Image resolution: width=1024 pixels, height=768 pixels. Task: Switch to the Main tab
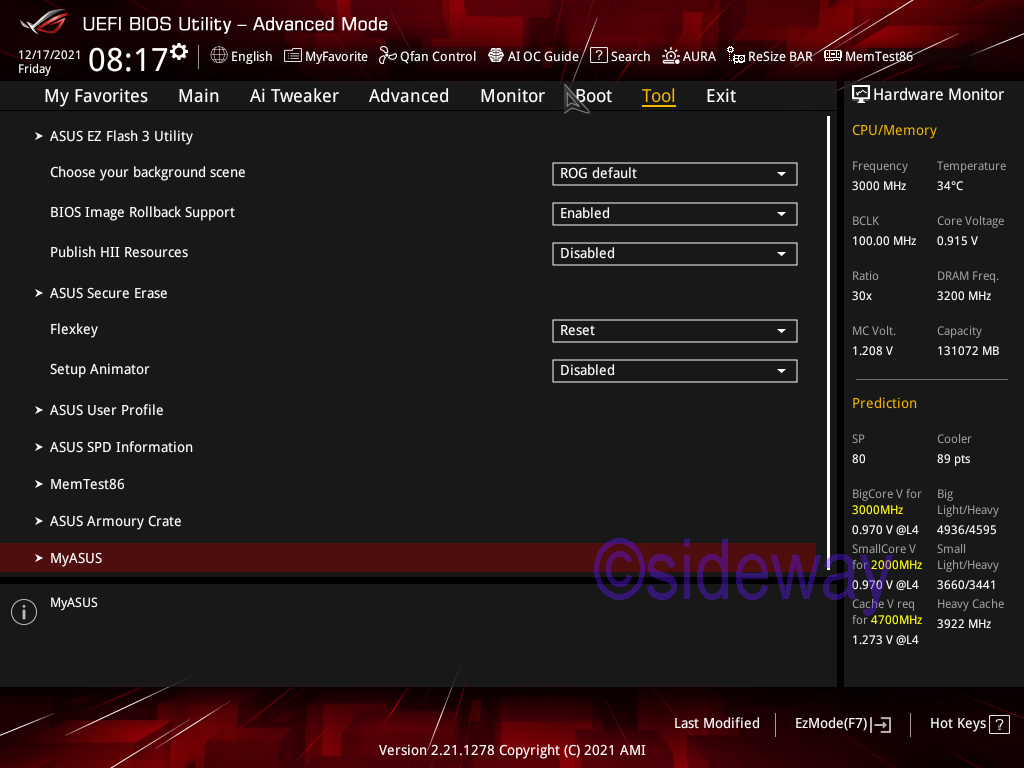[x=199, y=96]
